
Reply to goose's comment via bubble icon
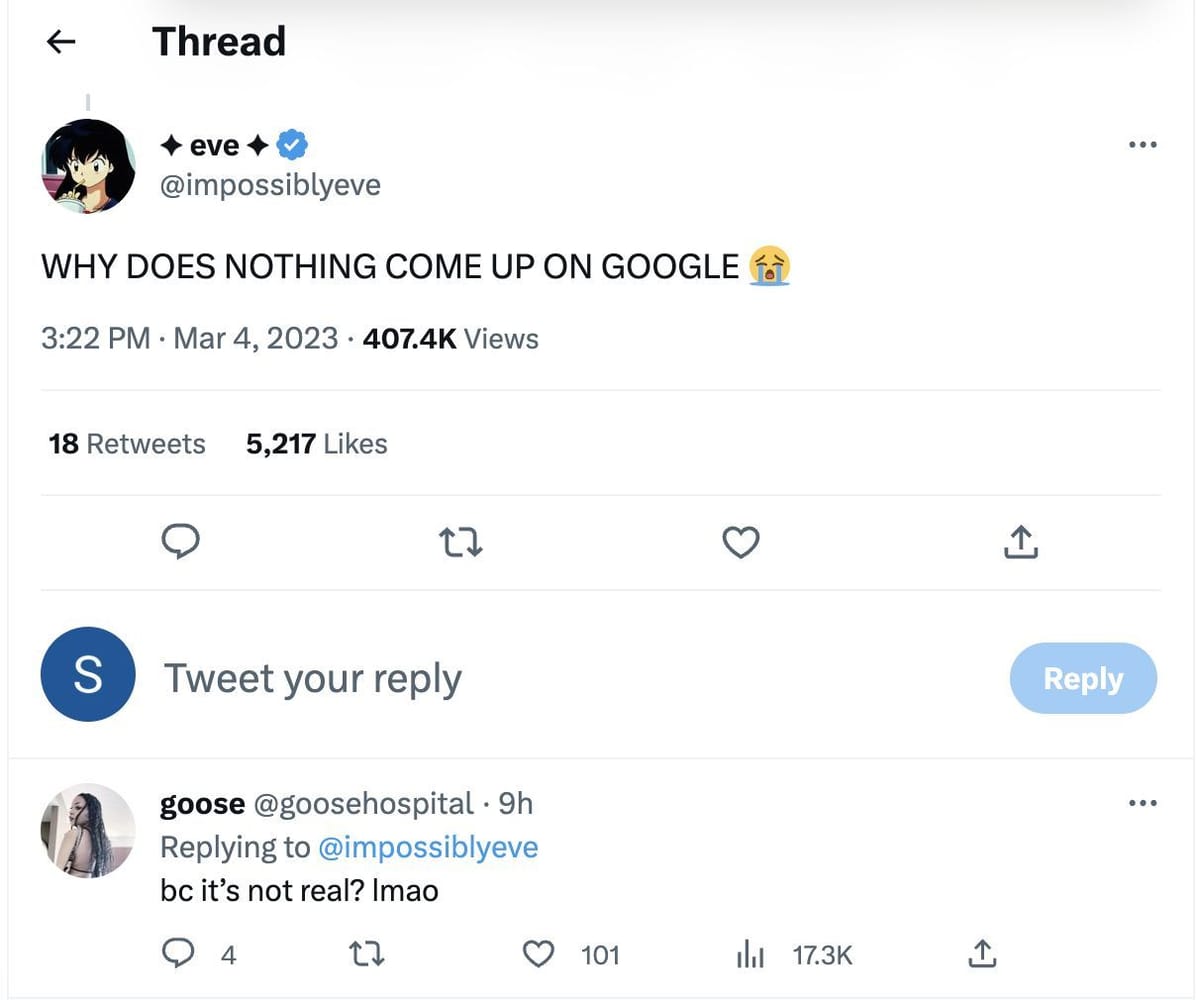coord(178,954)
